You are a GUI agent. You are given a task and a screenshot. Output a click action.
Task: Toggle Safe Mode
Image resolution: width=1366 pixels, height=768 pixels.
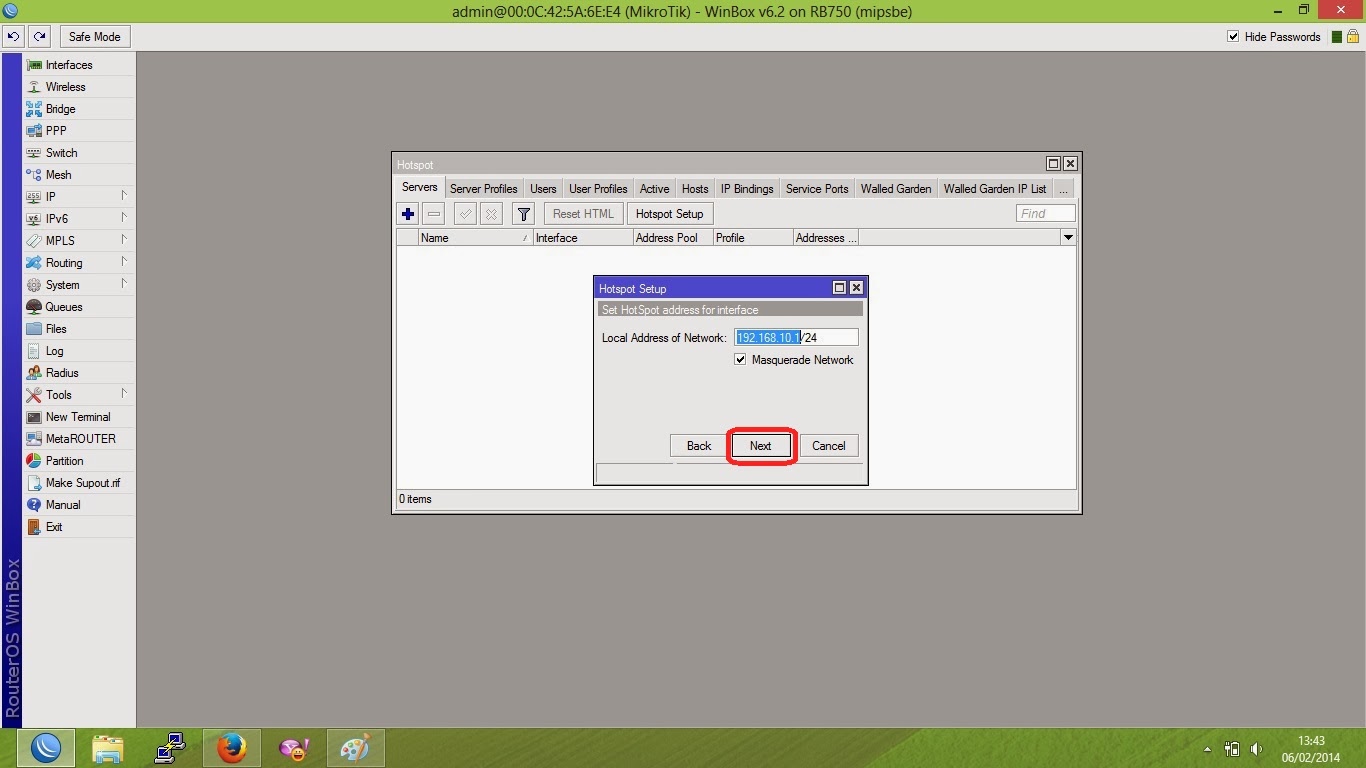pyautogui.click(x=94, y=37)
